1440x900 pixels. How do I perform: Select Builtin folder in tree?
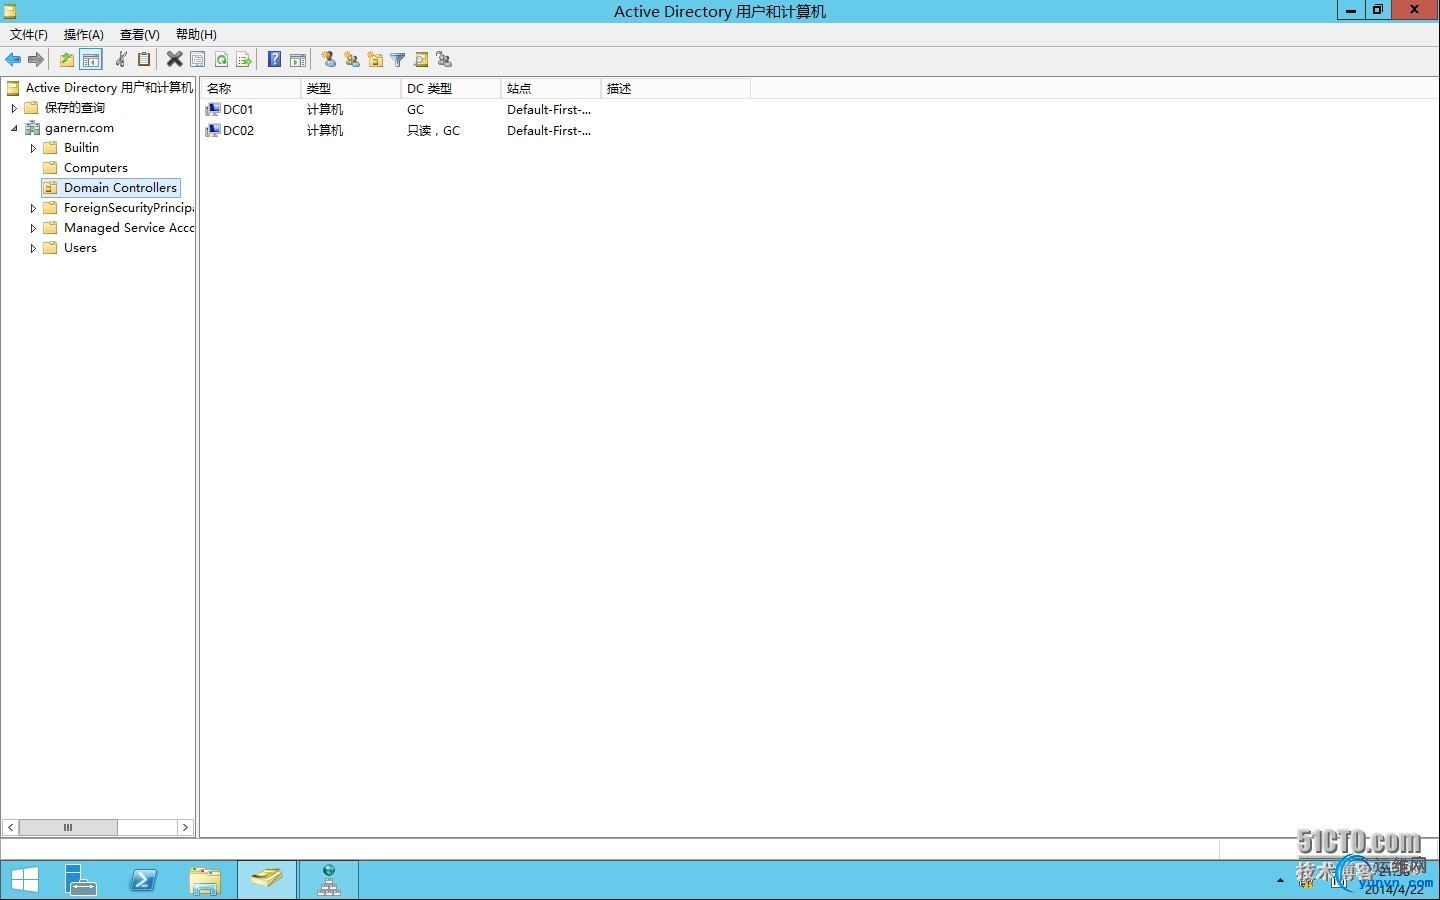coord(81,148)
